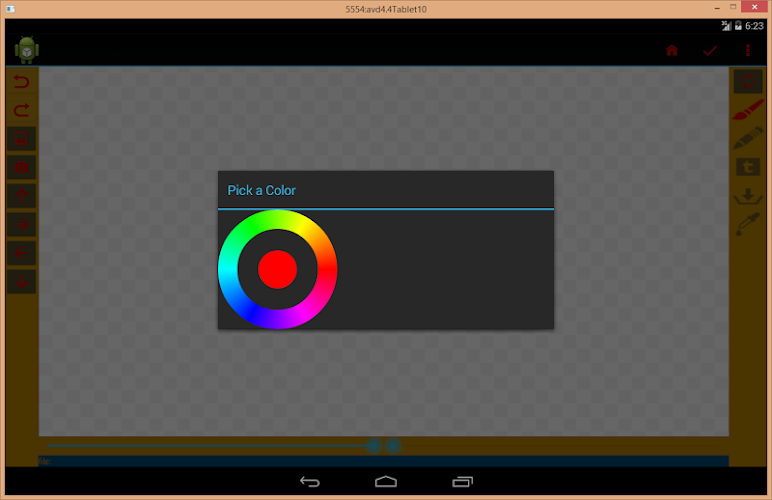Tap the Android app logo
The height and width of the screenshot is (500, 772).
coord(27,50)
